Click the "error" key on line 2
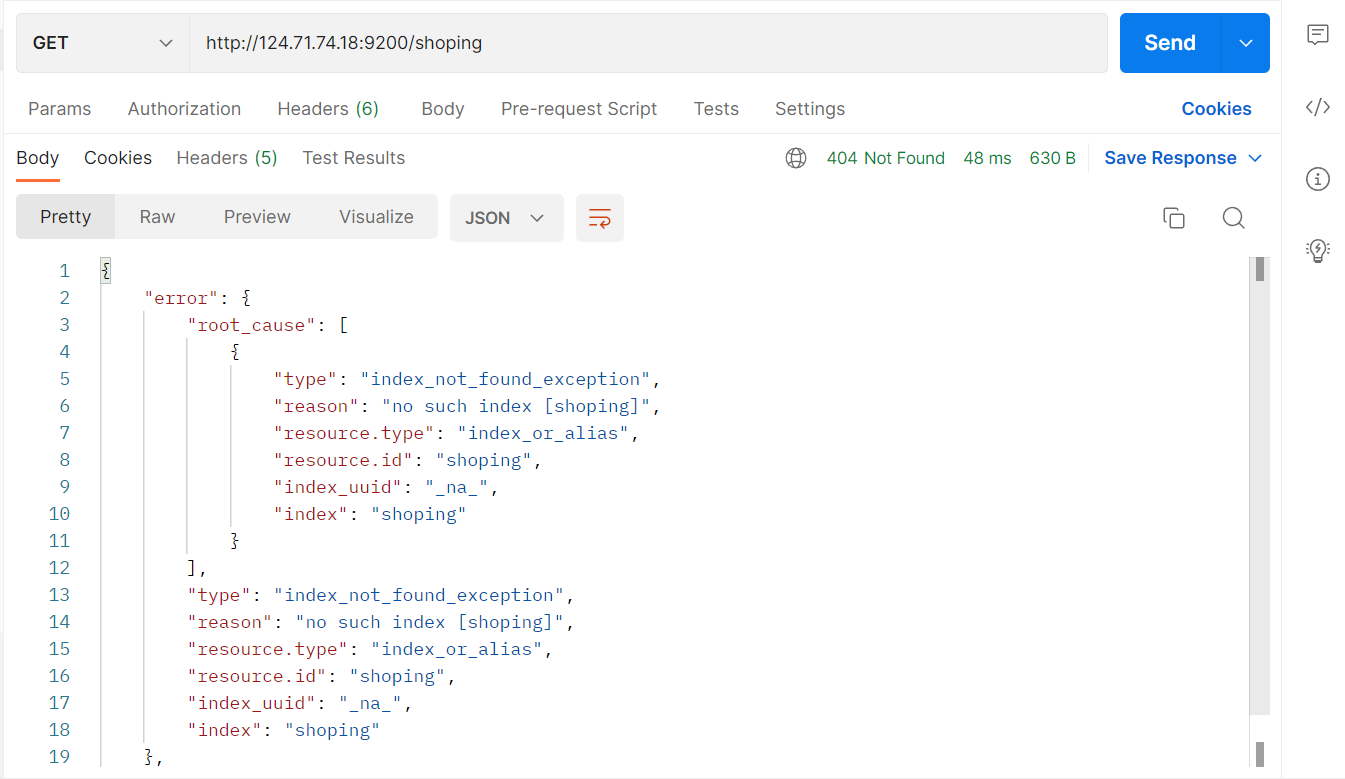Screen dimensions: 1345x779 [181, 298]
